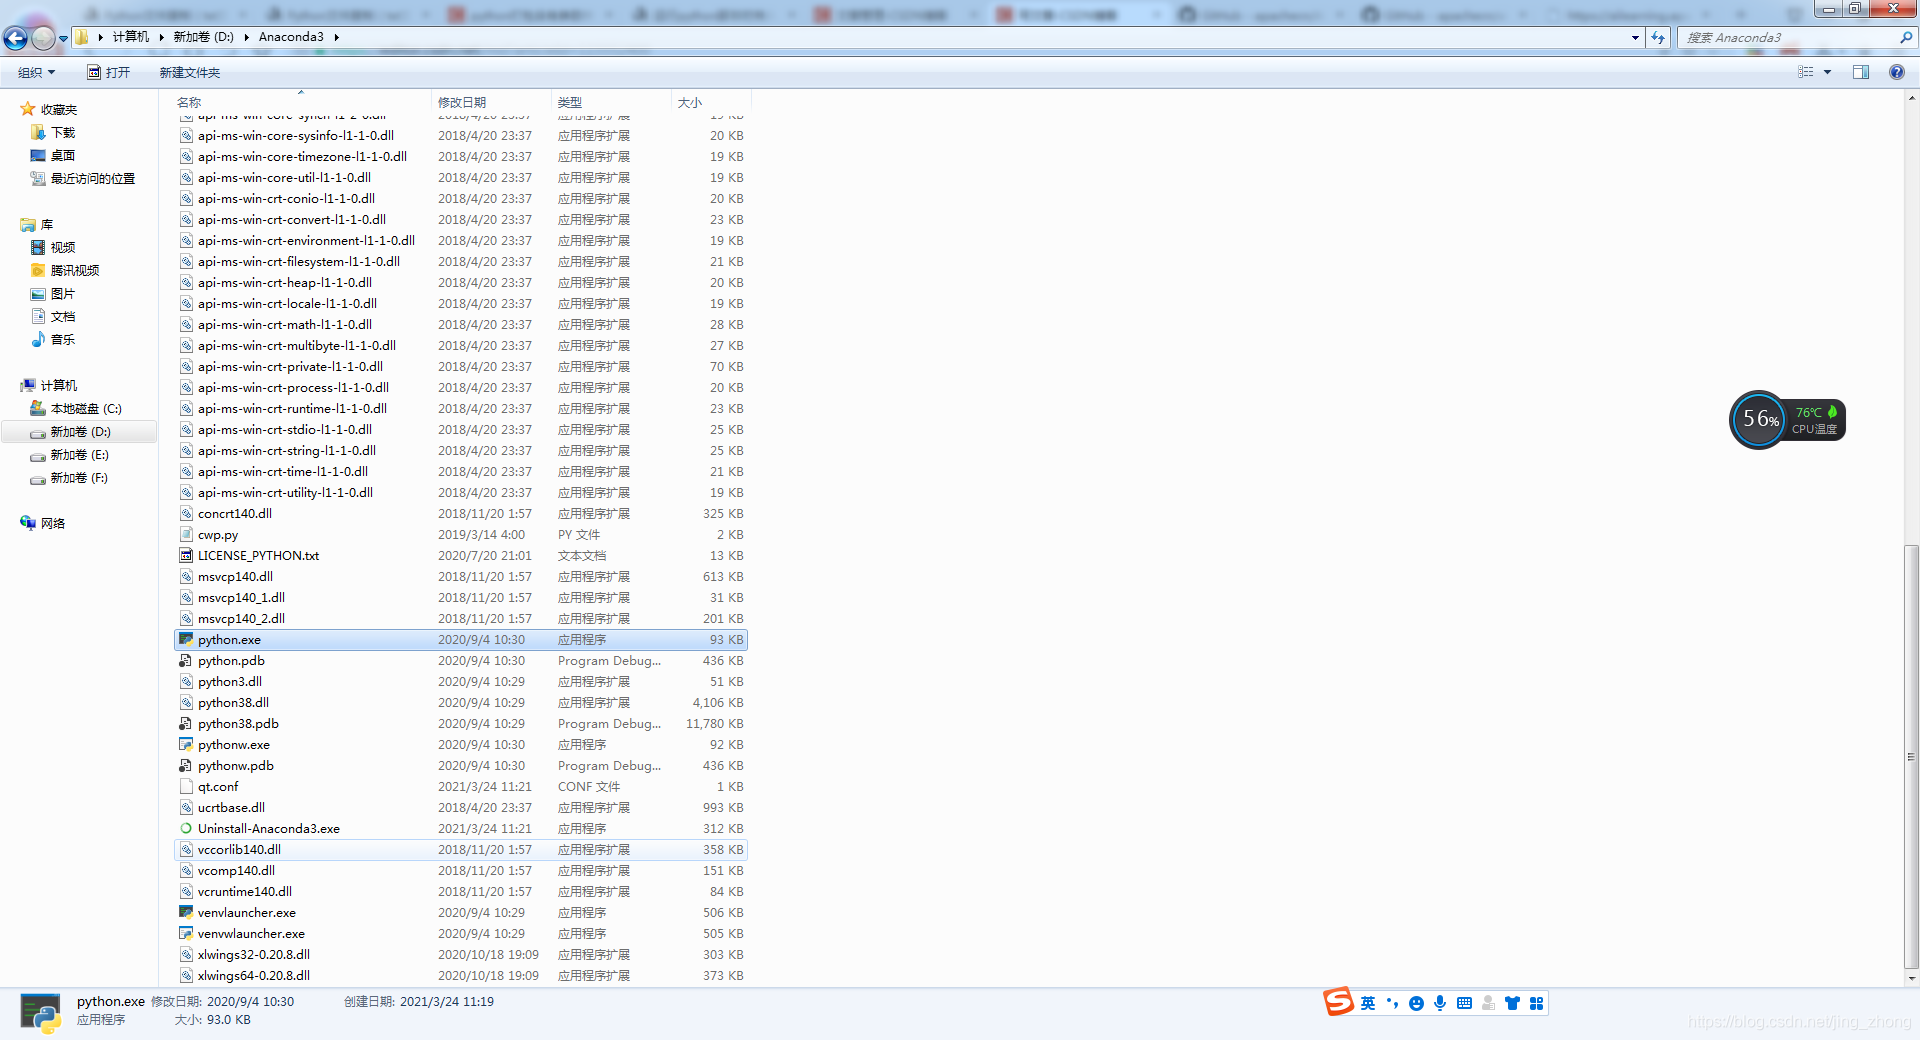Select the qt.conf file

[461, 786]
